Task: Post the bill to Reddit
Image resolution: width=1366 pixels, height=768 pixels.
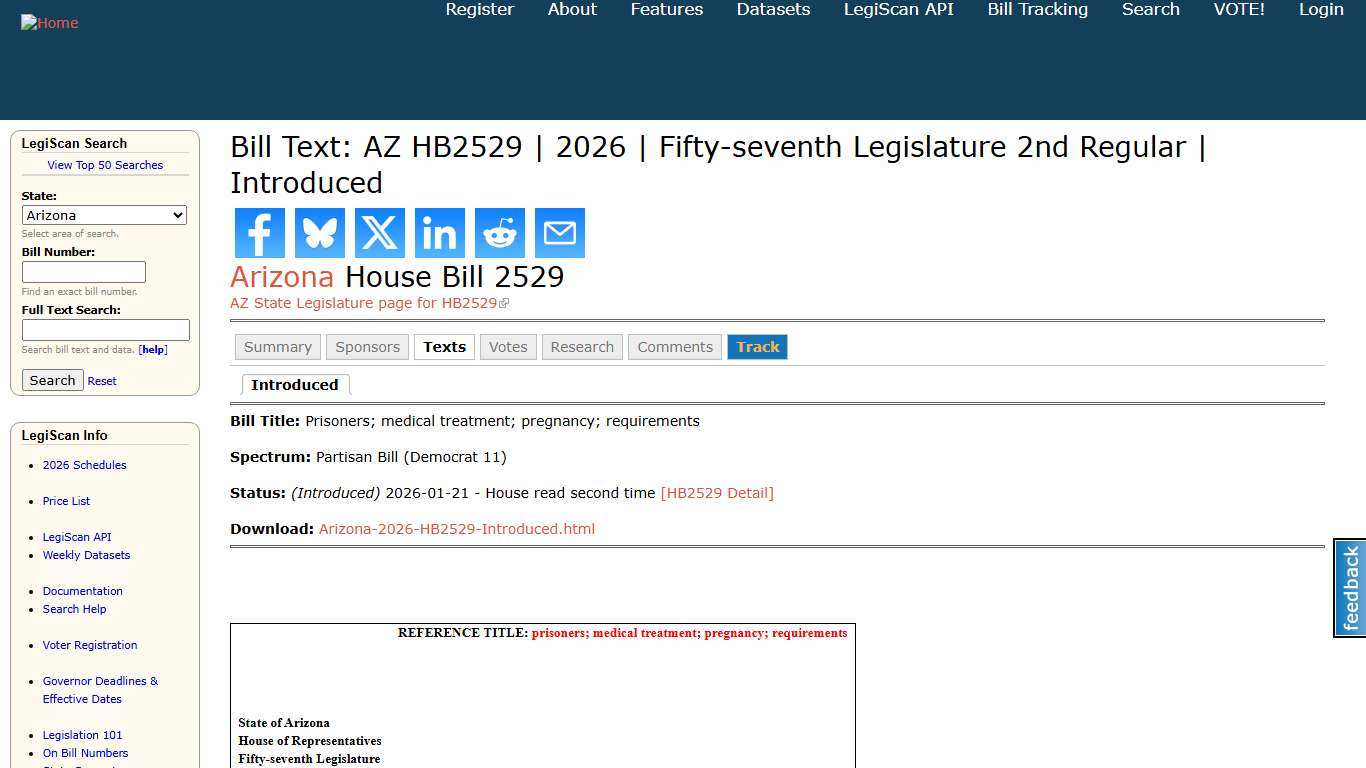Action: (x=499, y=232)
